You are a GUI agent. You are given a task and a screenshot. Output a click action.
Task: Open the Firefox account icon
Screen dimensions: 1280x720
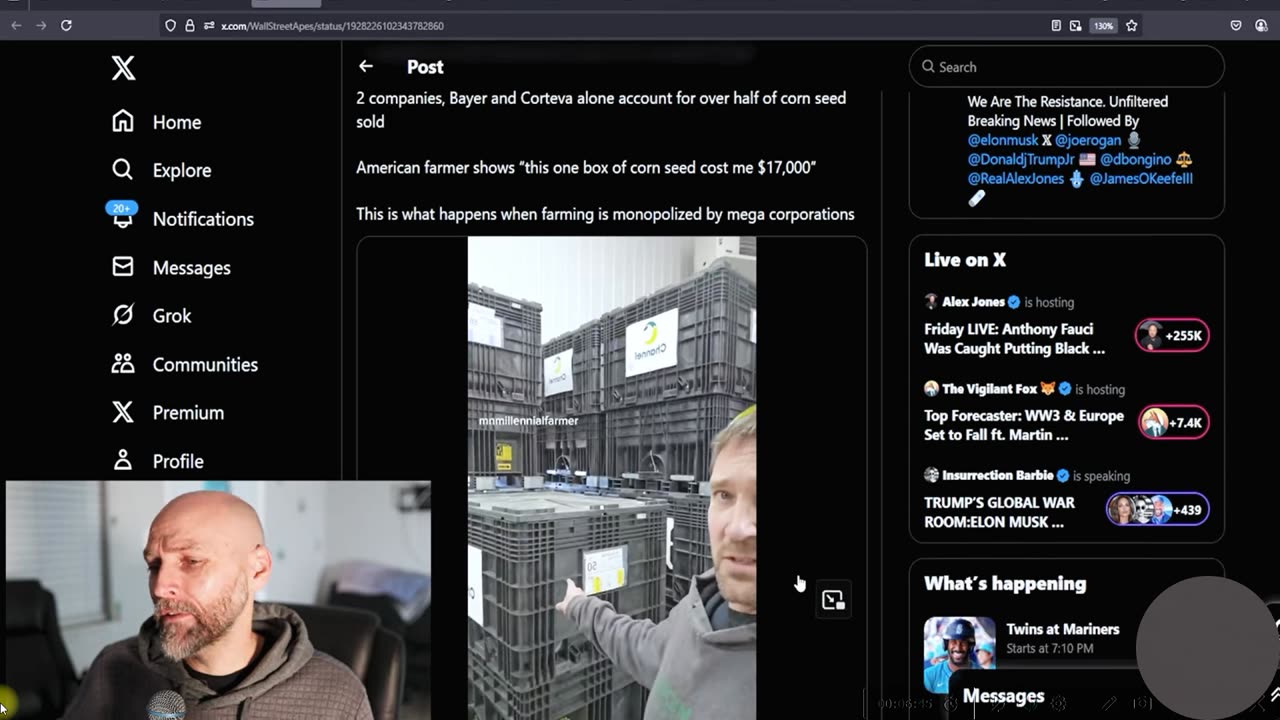click(x=1261, y=25)
